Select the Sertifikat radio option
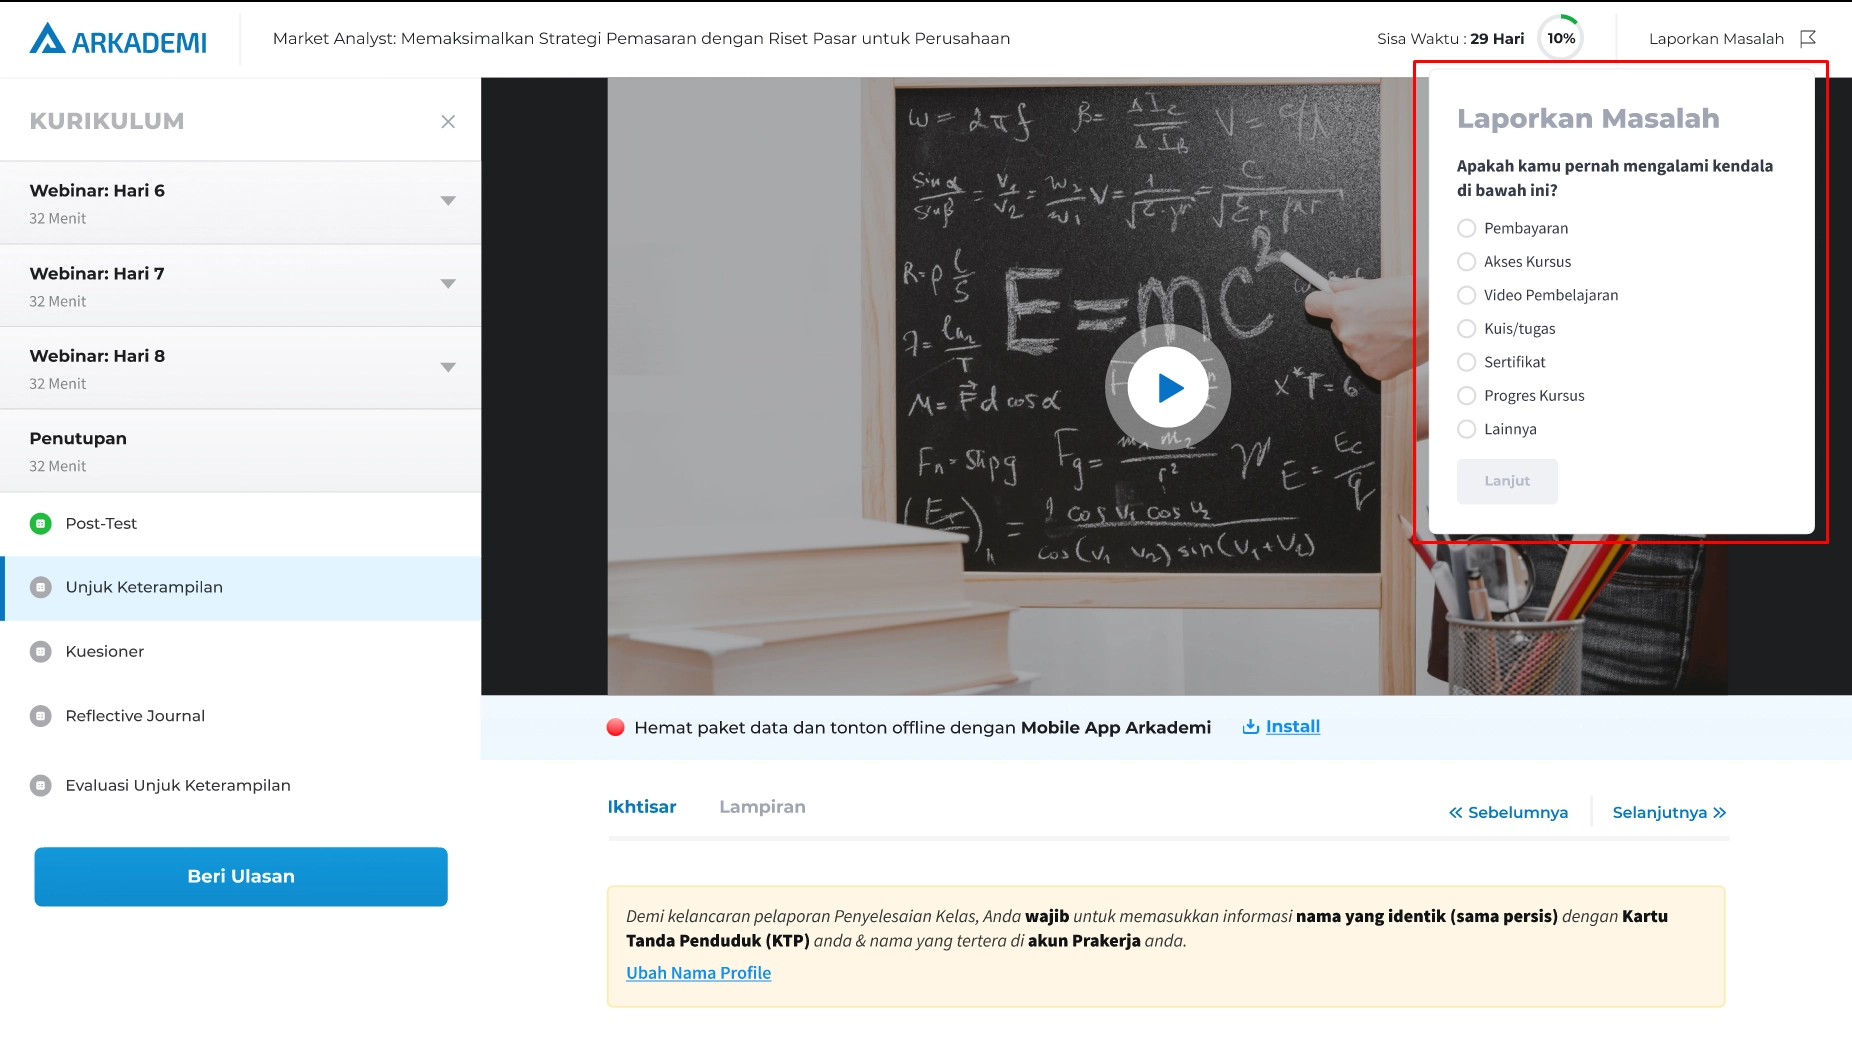 coord(1467,363)
